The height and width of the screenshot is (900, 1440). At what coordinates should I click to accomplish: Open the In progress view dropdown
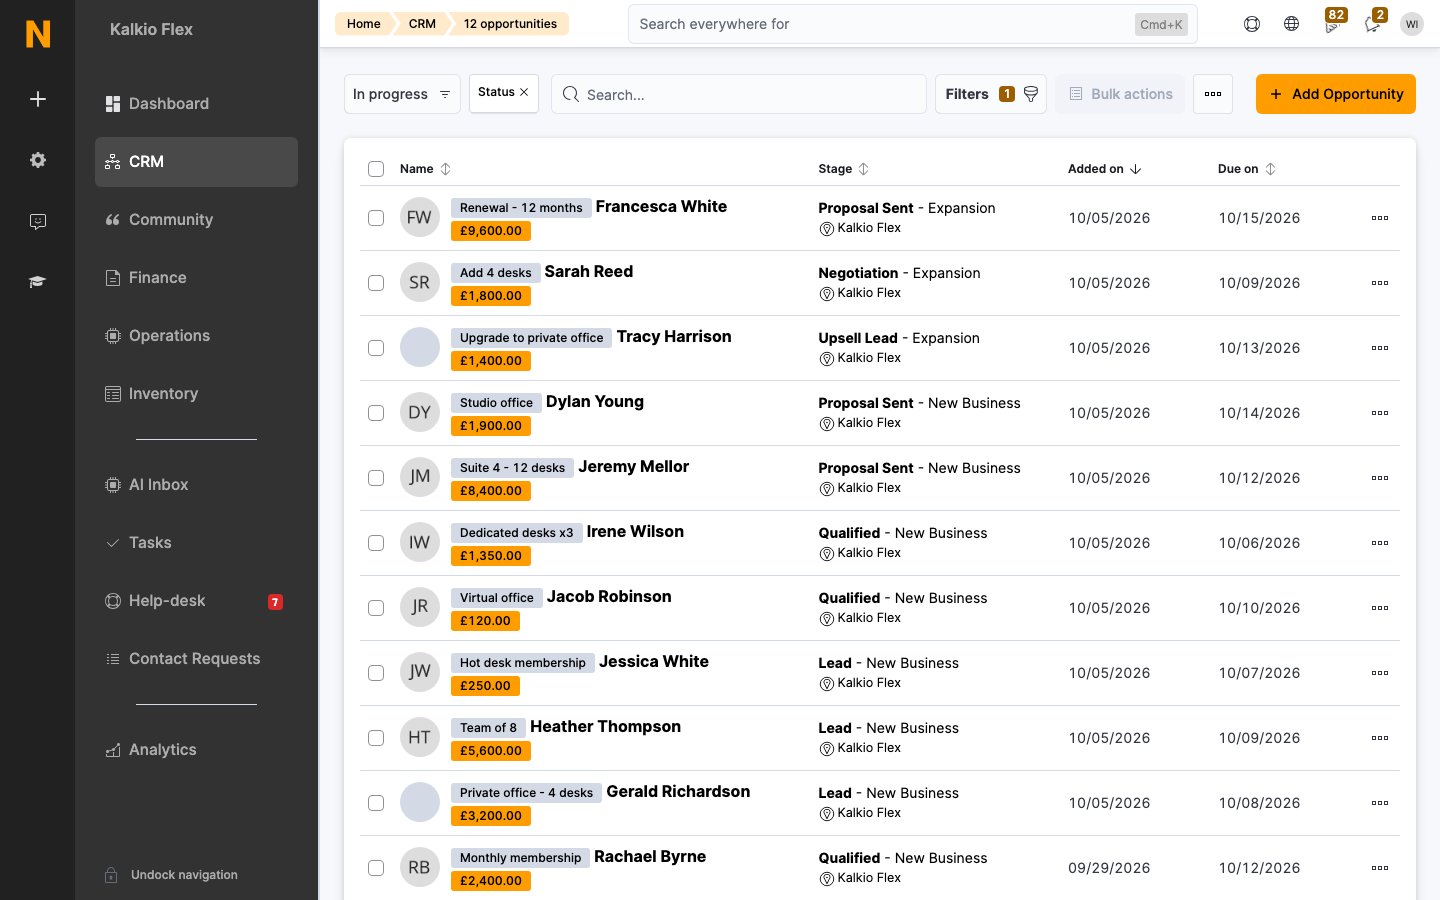[x=402, y=94]
